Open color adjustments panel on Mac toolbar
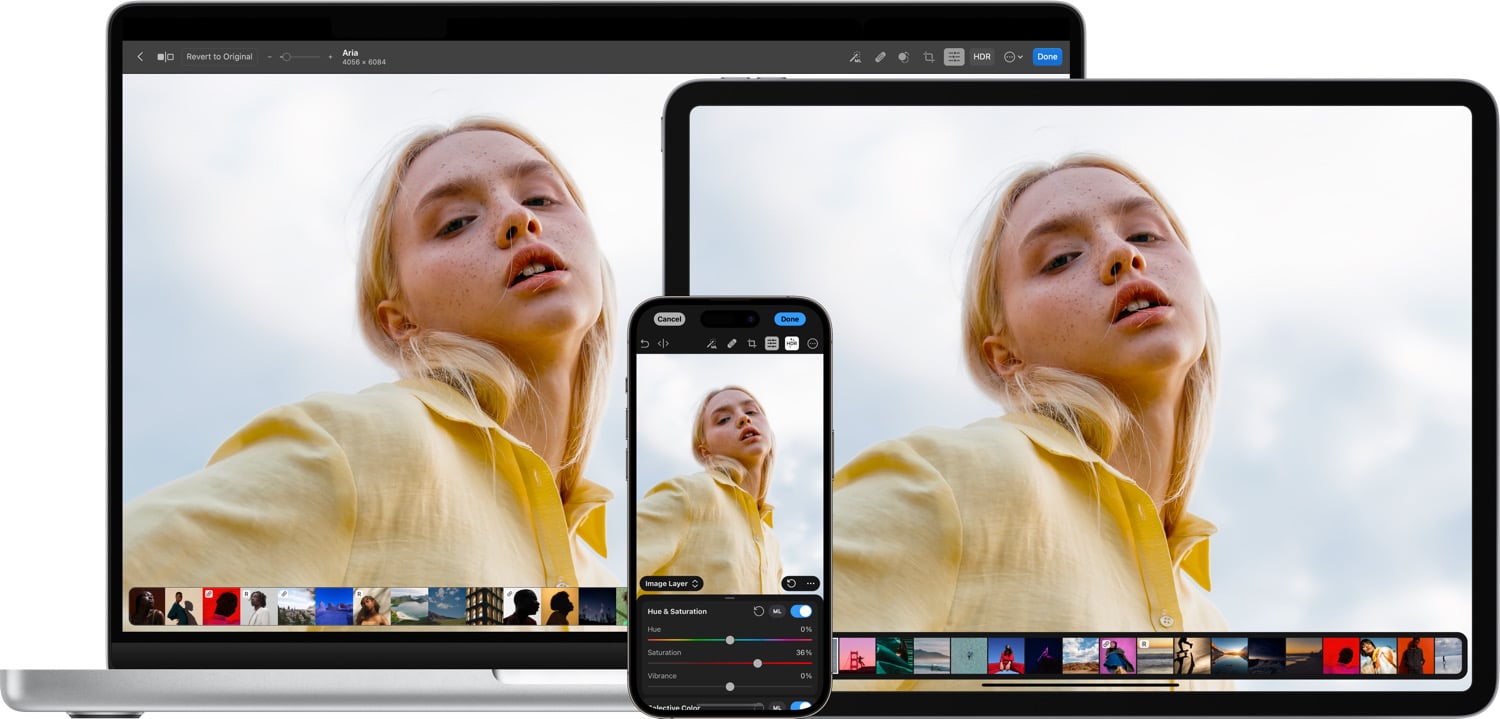This screenshot has width=1500, height=719. tap(954, 57)
